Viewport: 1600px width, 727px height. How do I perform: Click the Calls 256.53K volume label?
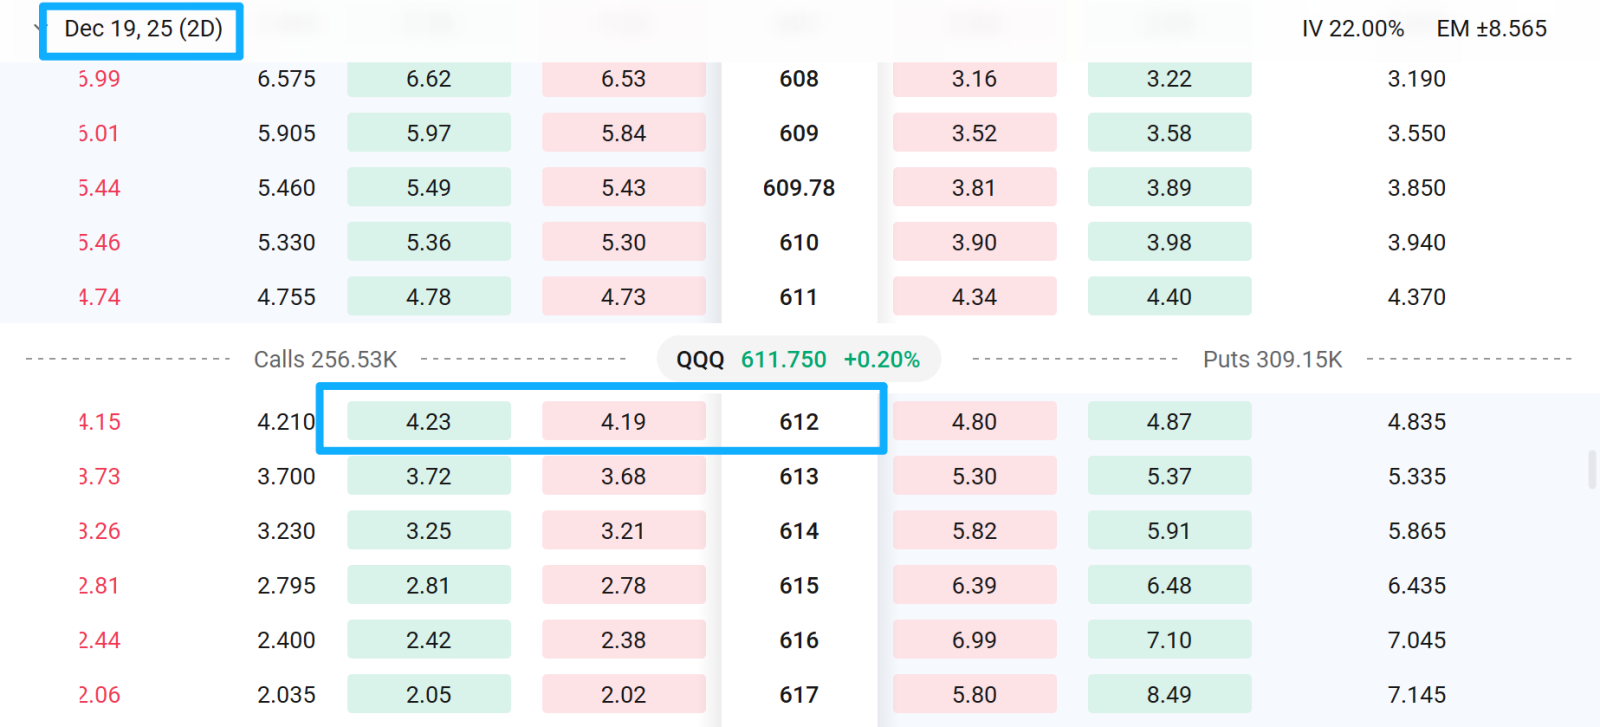[x=325, y=359]
